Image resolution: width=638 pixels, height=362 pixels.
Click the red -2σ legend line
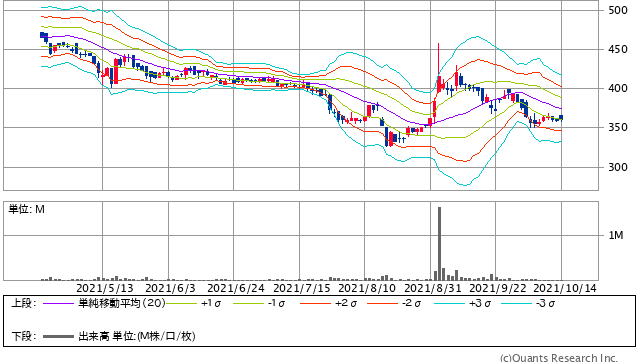(x=382, y=303)
